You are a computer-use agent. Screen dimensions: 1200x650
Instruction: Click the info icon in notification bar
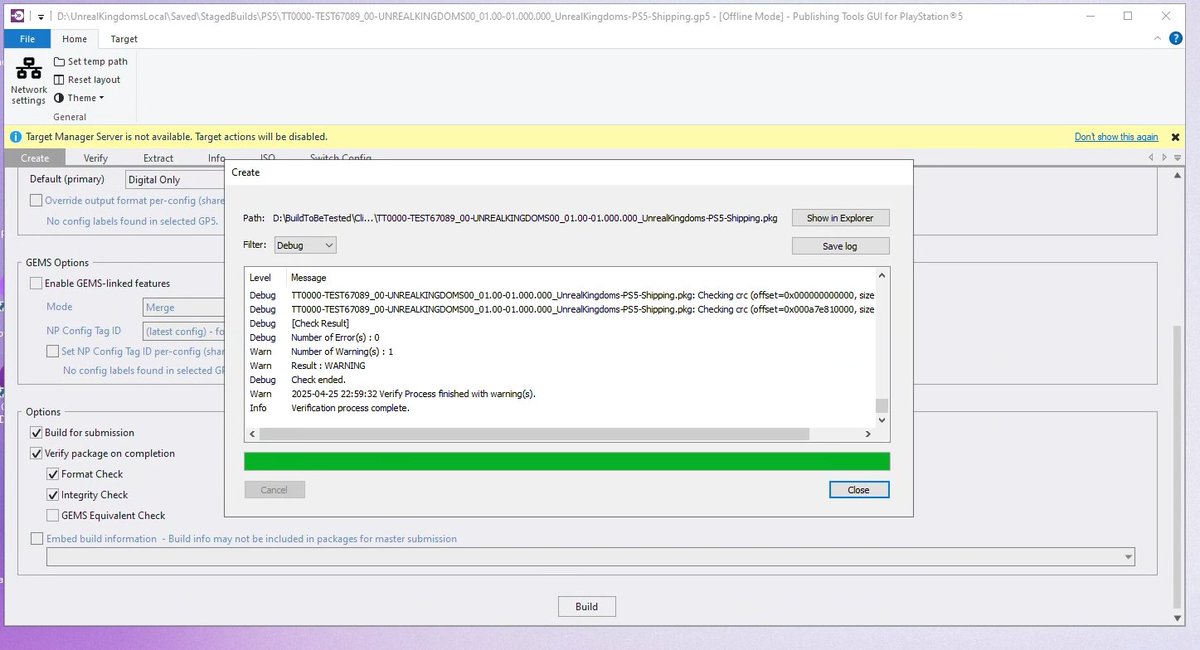click(x=15, y=137)
